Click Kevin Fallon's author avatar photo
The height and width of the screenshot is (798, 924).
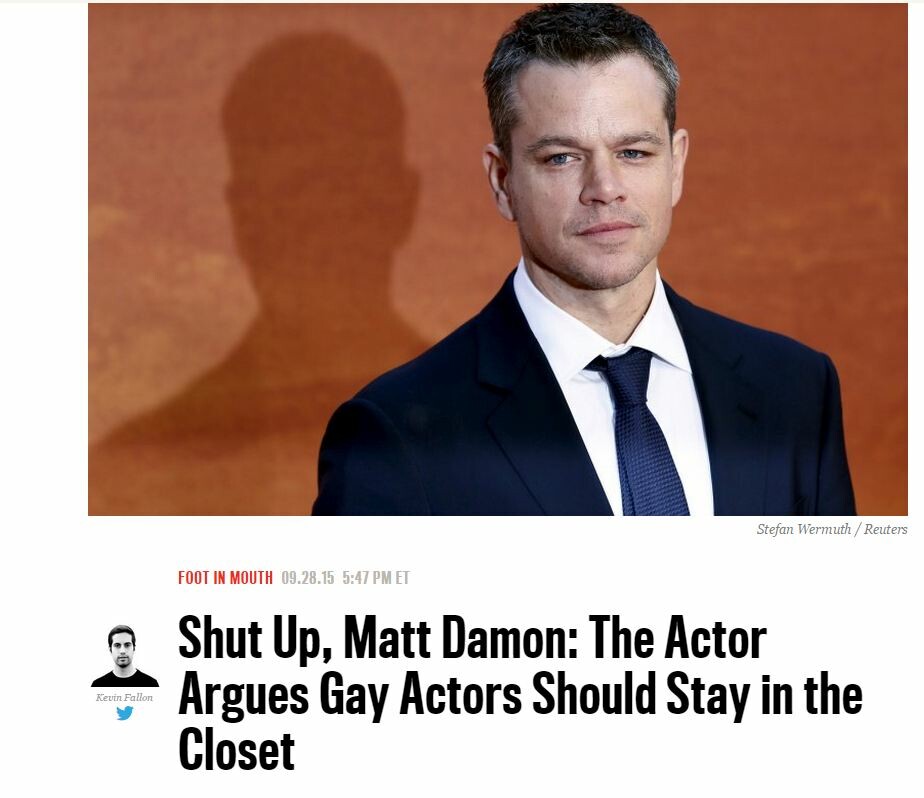point(124,656)
